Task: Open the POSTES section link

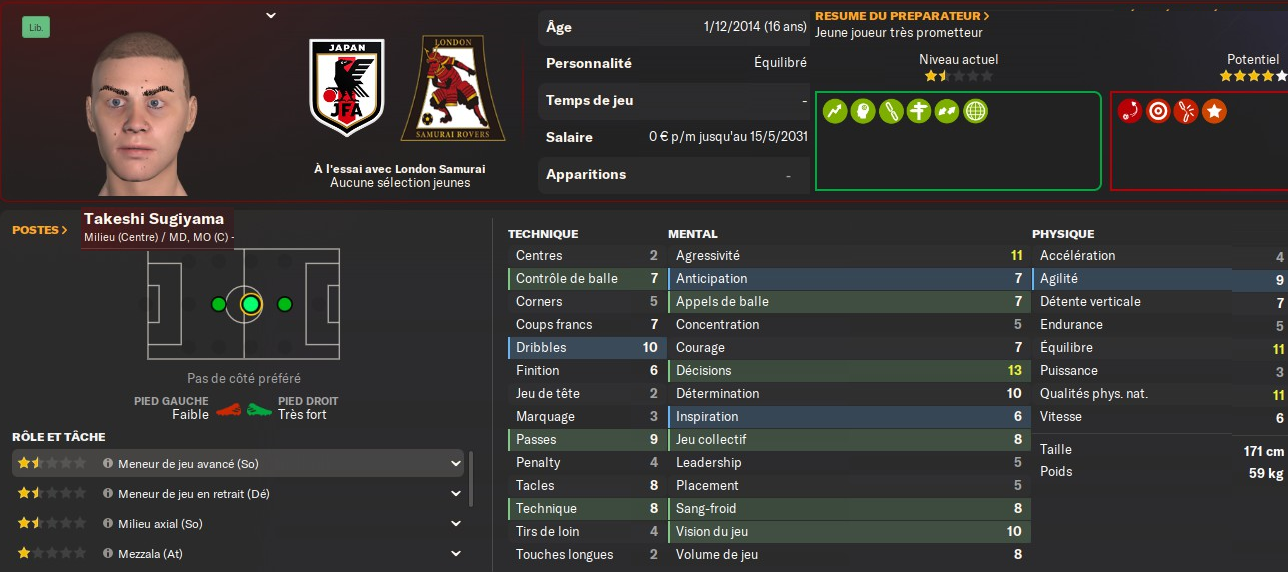Action: coord(40,230)
